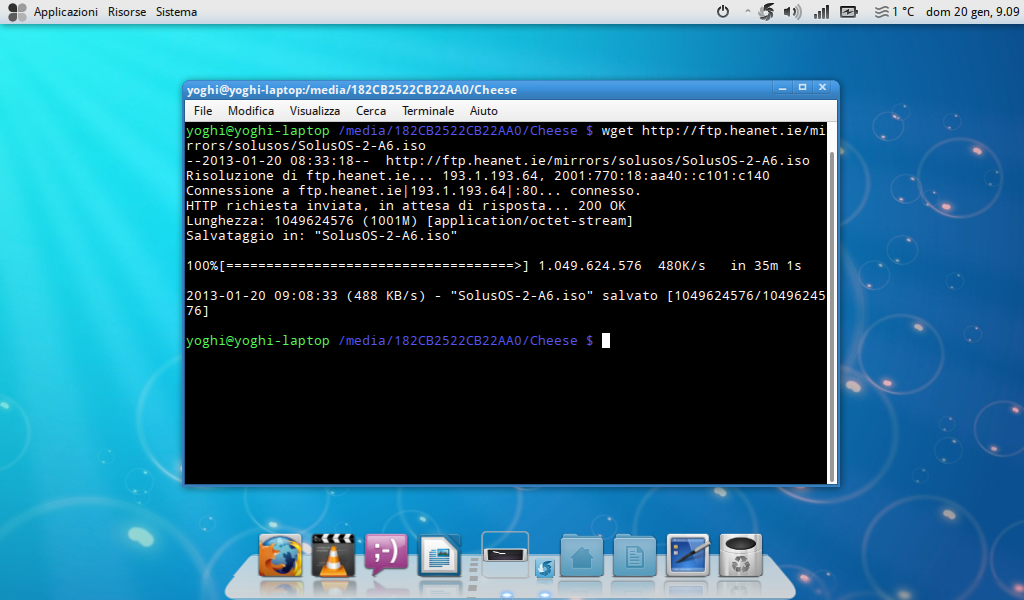Open the Sistema menu
The height and width of the screenshot is (600, 1024).
coord(176,12)
